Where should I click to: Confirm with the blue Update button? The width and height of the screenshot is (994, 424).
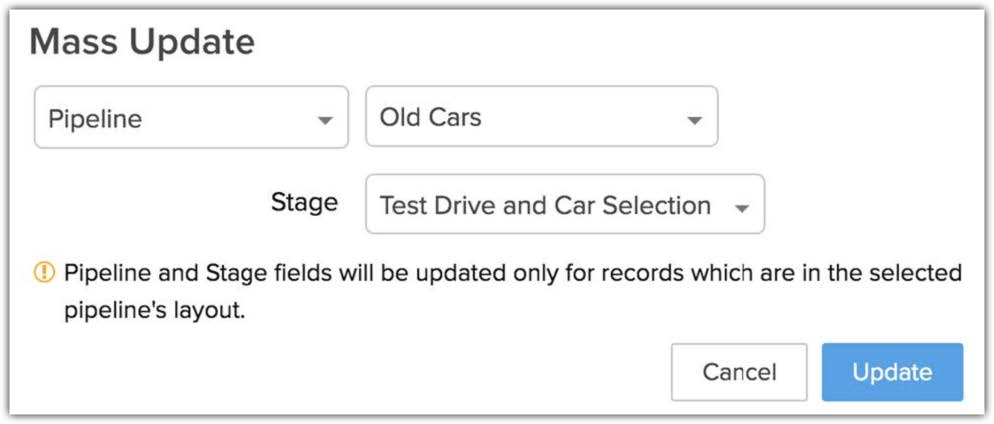[892, 372]
